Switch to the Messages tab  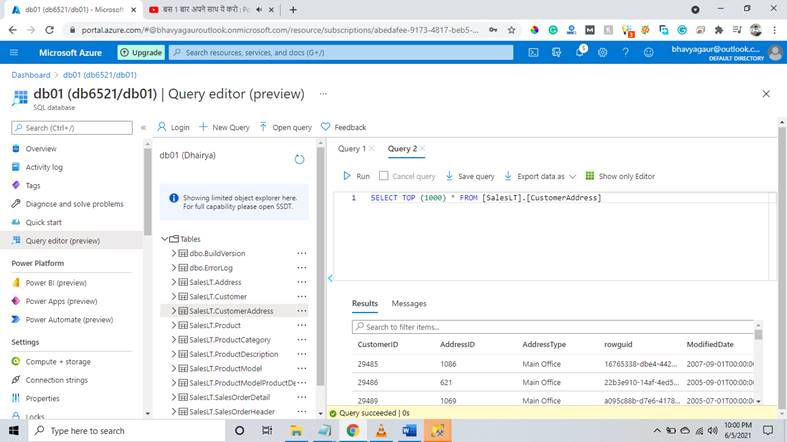pyautogui.click(x=409, y=304)
